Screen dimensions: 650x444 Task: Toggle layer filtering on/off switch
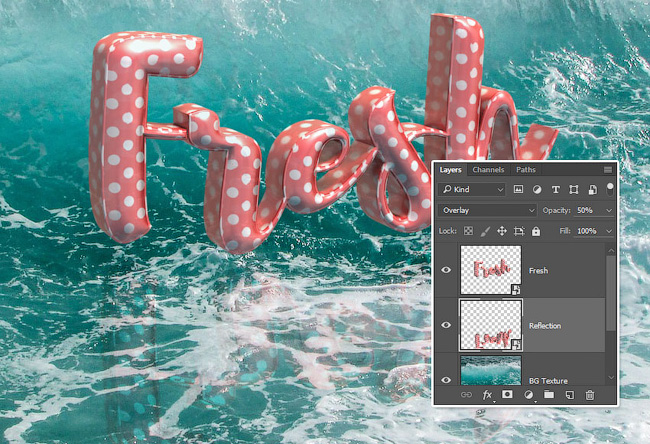[610, 189]
